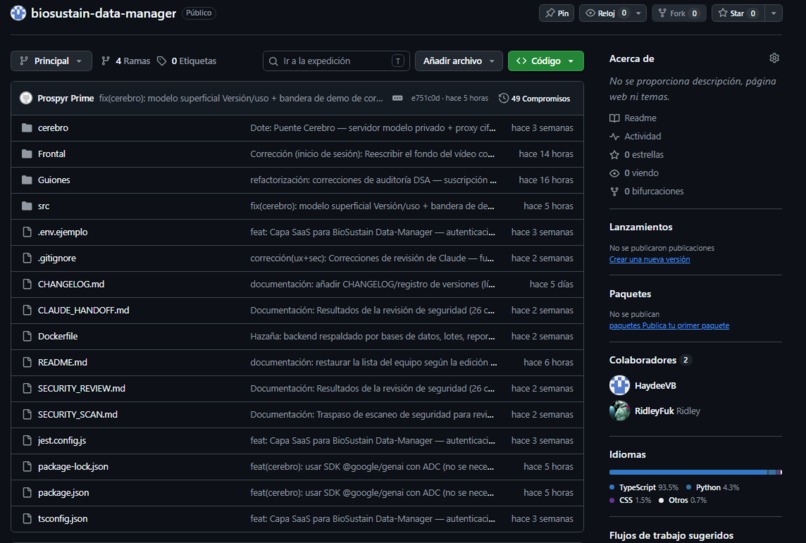Open RidleyFuk collaborator avatar

point(619,411)
